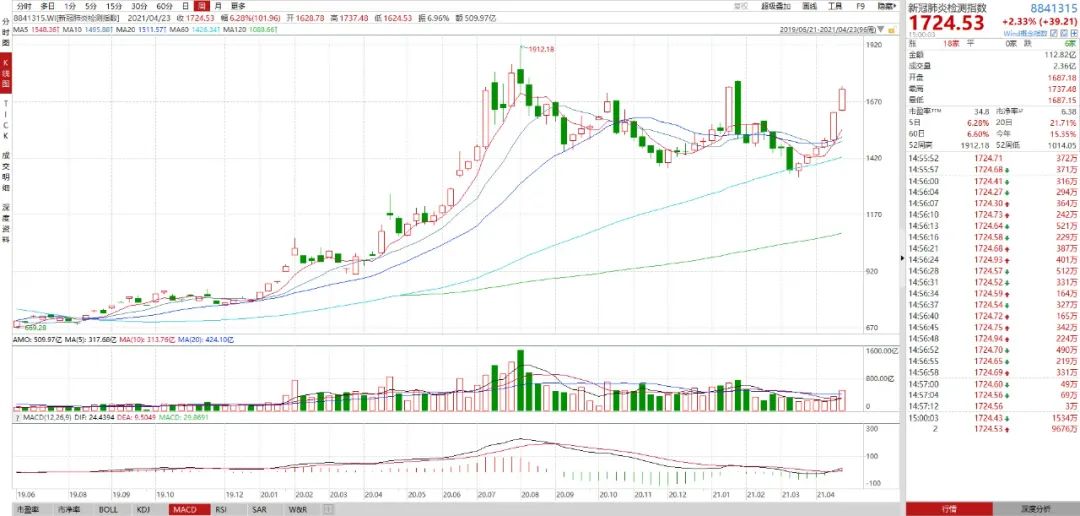Switch chart period to 周 (weekly)

point(201,6)
